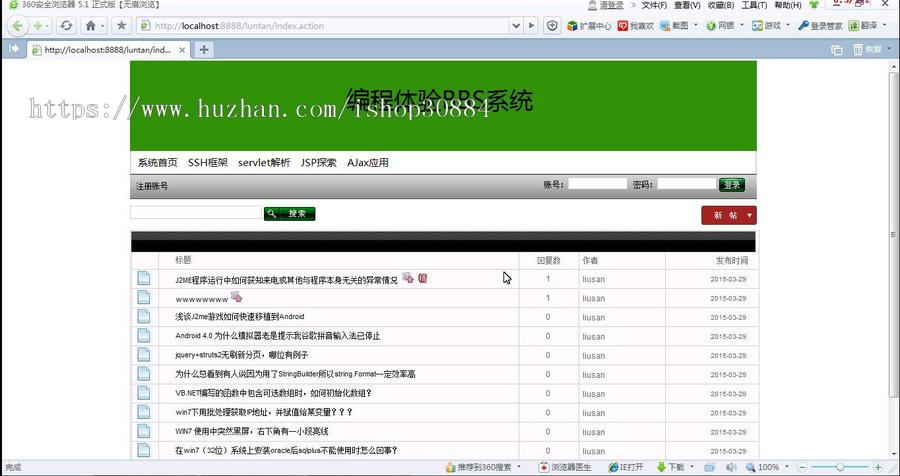
Task: Click the green 登录 login button
Action: click(732, 184)
